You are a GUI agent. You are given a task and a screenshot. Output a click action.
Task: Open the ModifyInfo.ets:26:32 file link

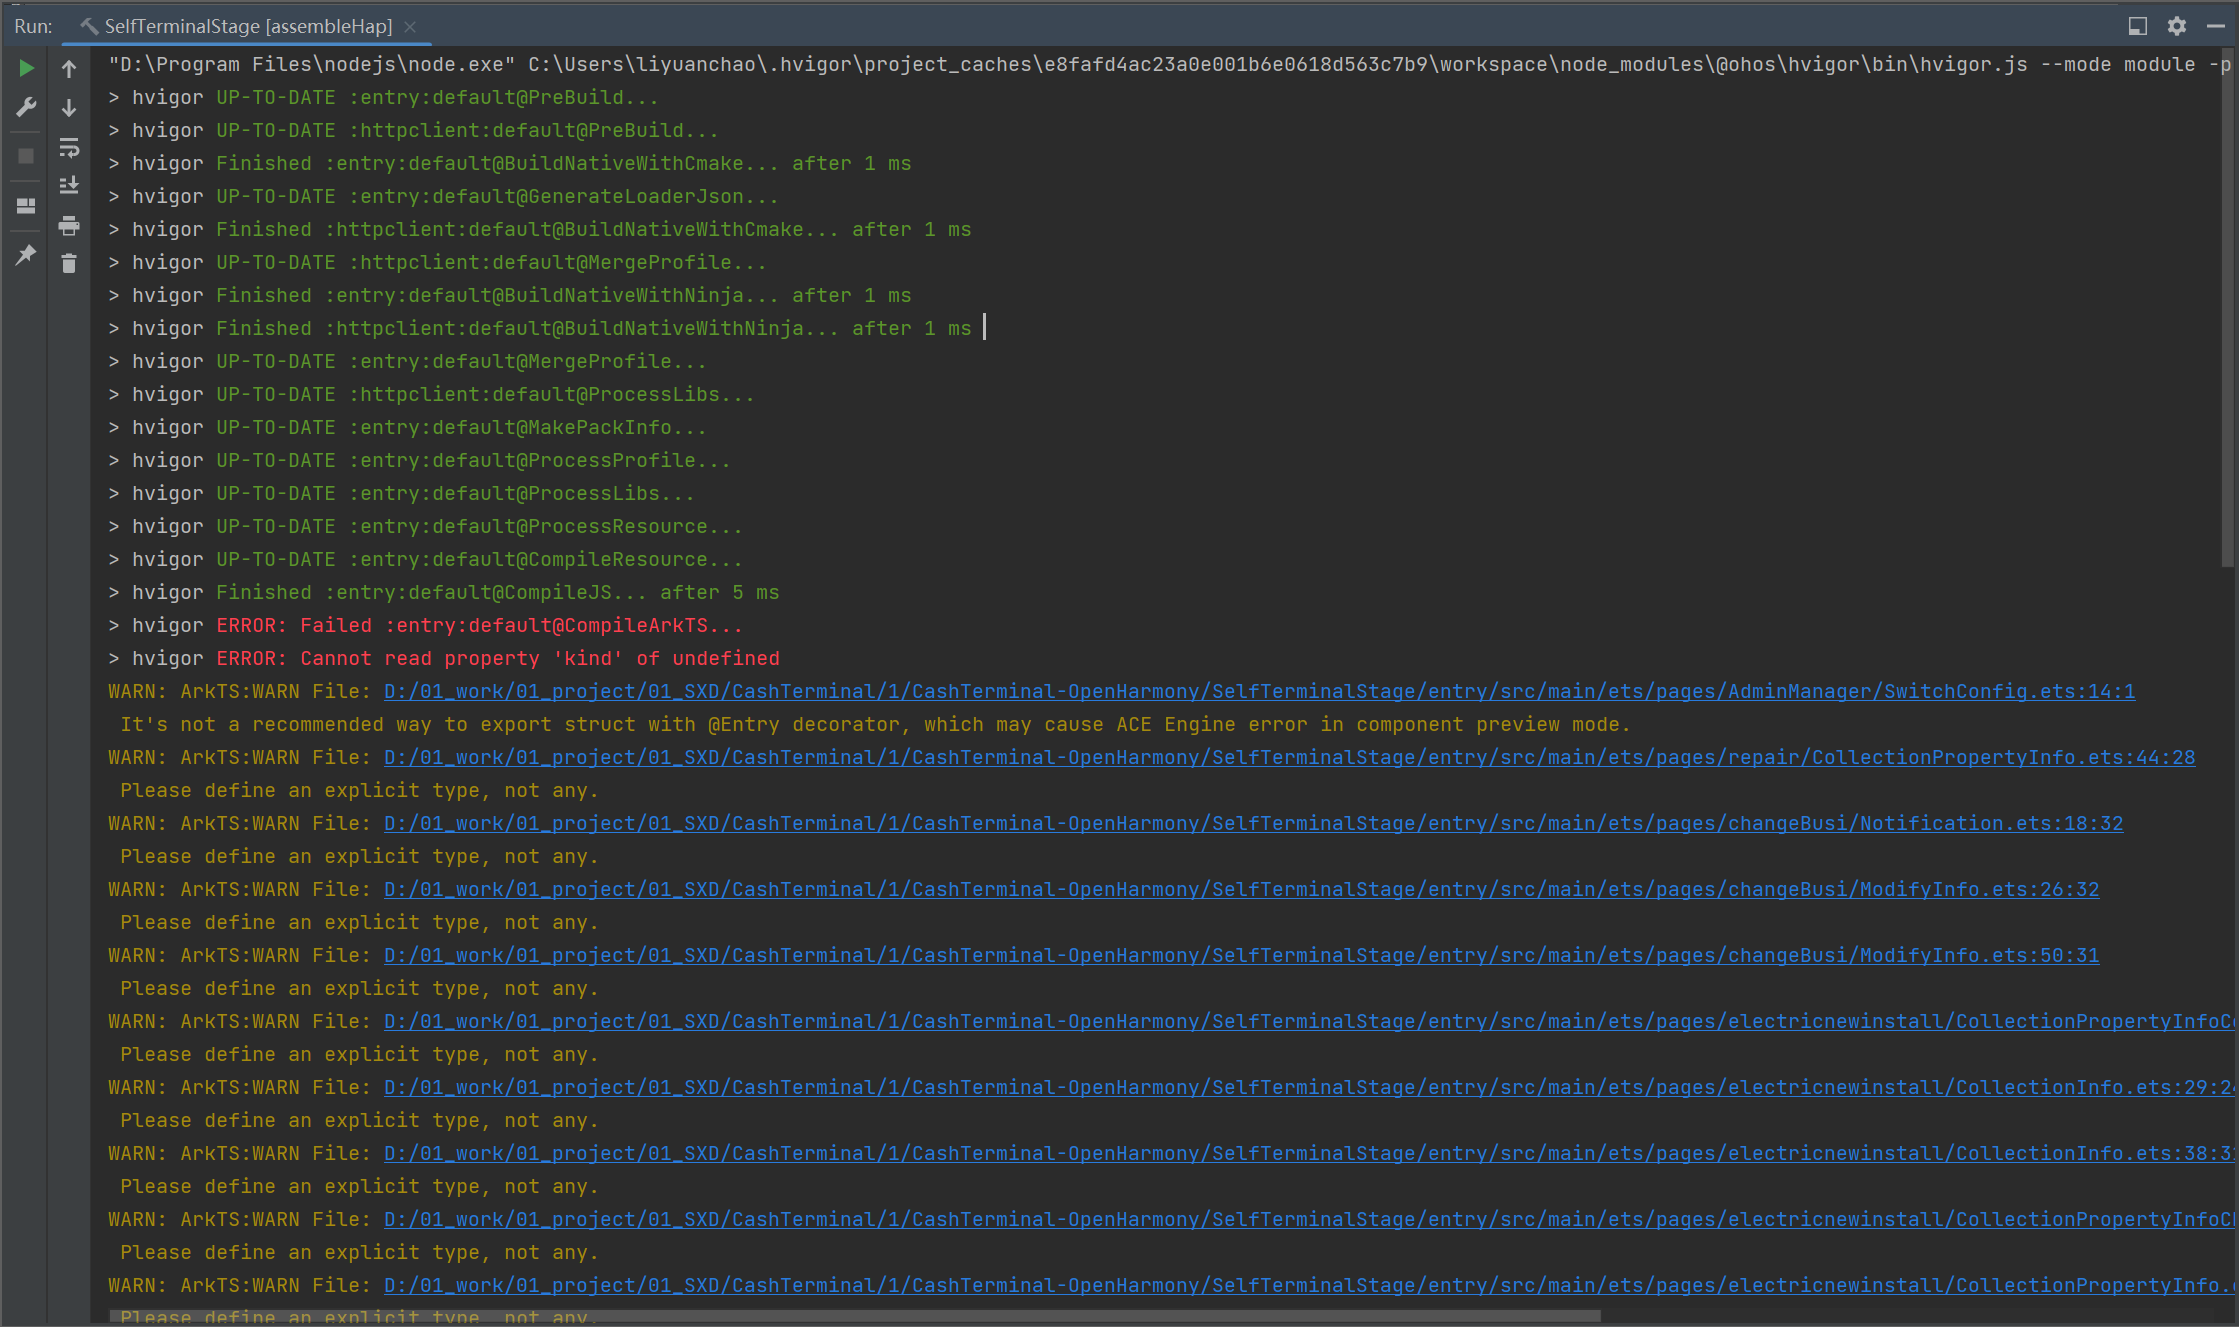coord(1241,890)
